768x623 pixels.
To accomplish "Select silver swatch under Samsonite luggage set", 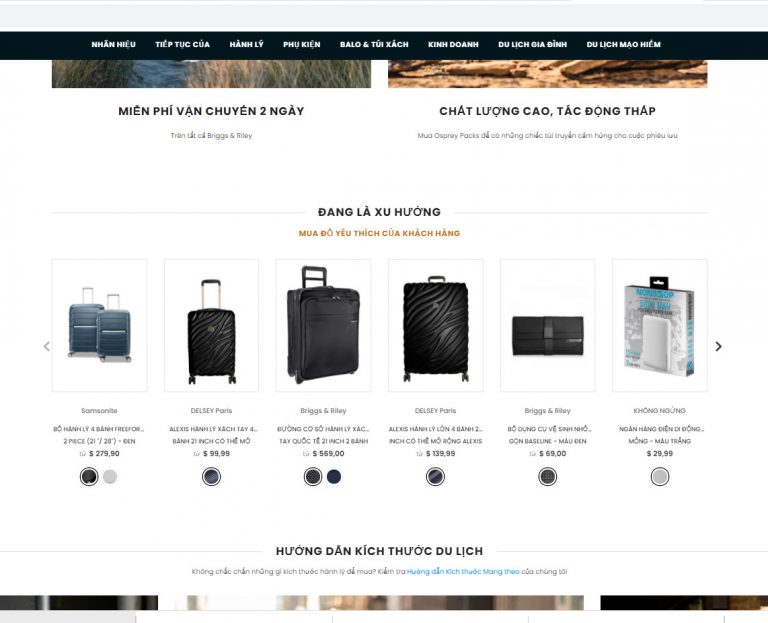I will click(110, 477).
